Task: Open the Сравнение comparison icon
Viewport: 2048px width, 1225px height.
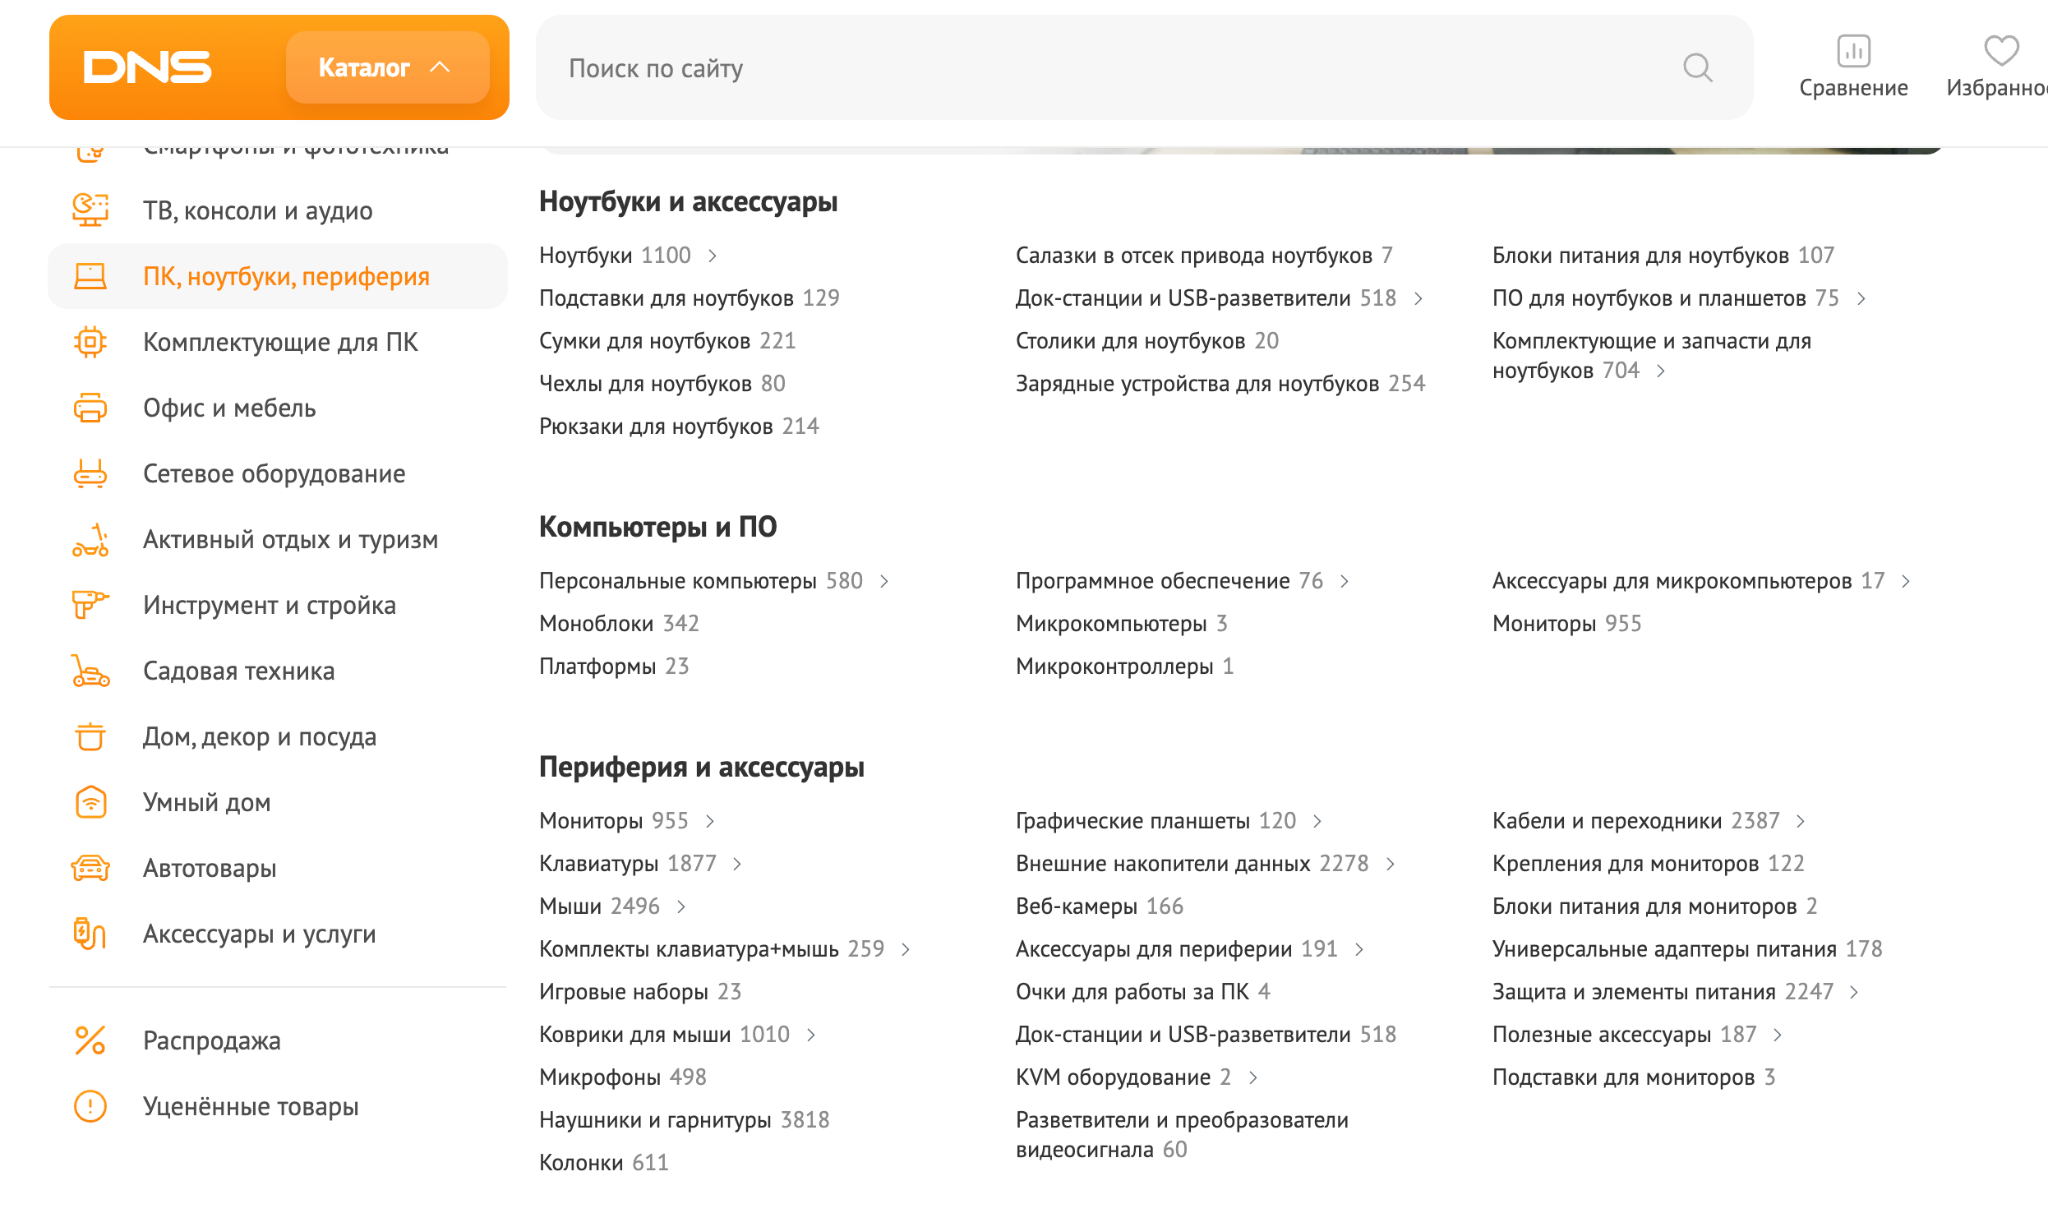Action: pos(1853,51)
